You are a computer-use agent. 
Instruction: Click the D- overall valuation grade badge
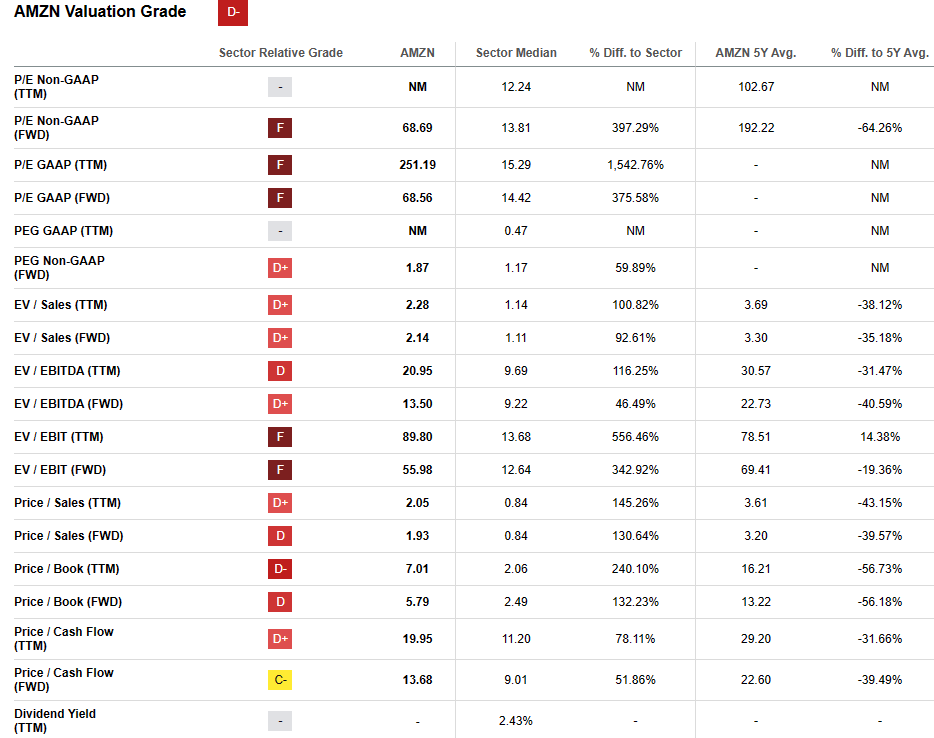click(x=232, y=13)
